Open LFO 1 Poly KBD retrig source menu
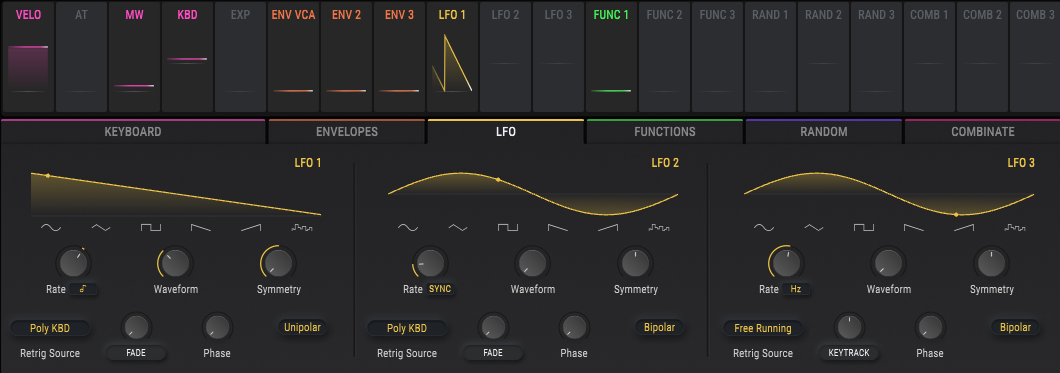The image size is (1060, 373). point(50,328)
